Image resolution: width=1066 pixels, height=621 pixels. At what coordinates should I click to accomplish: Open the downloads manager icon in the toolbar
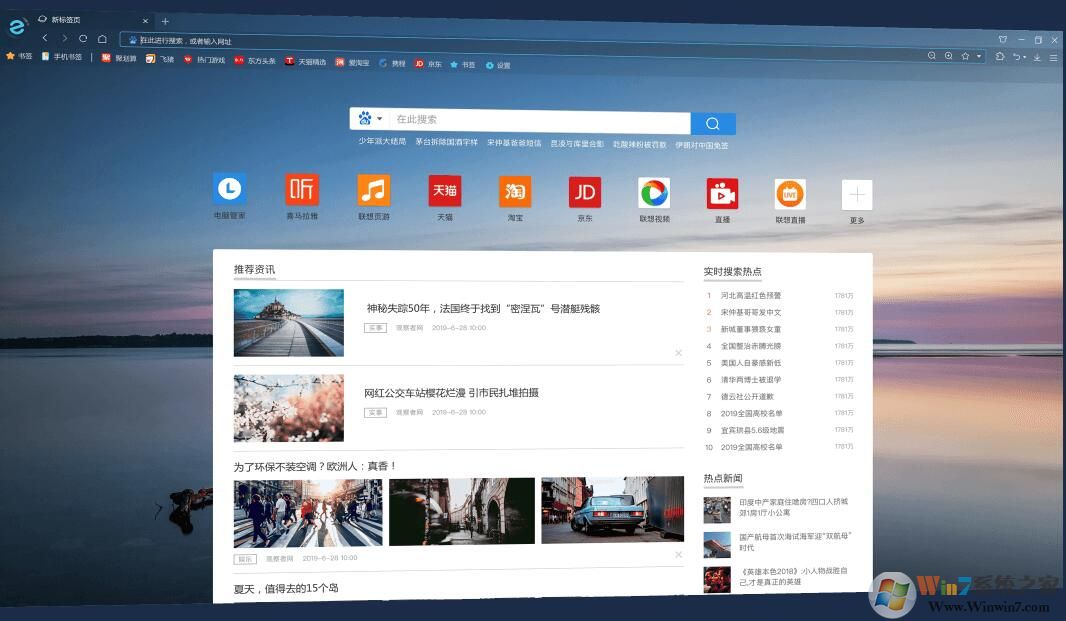coord(1037,57)
